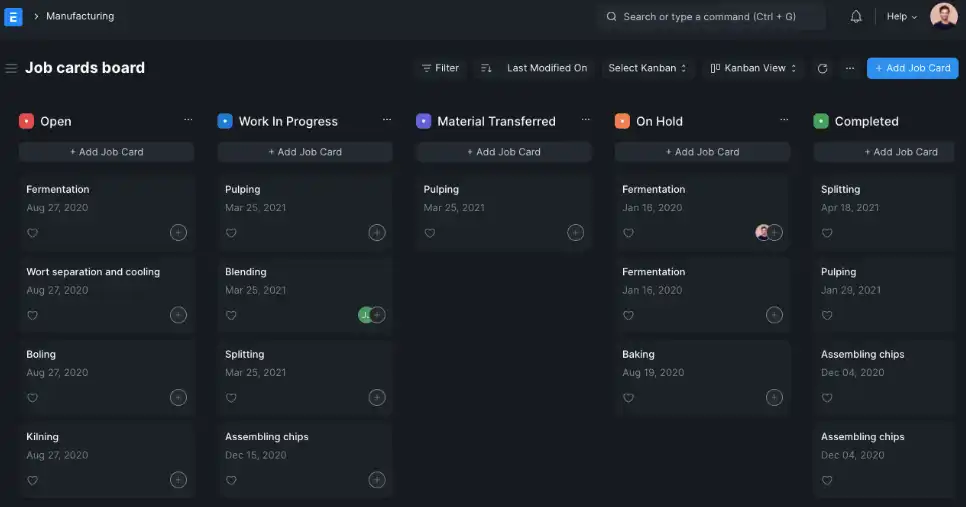Click the orange On Hold column indicator

[x=622, y=121]
